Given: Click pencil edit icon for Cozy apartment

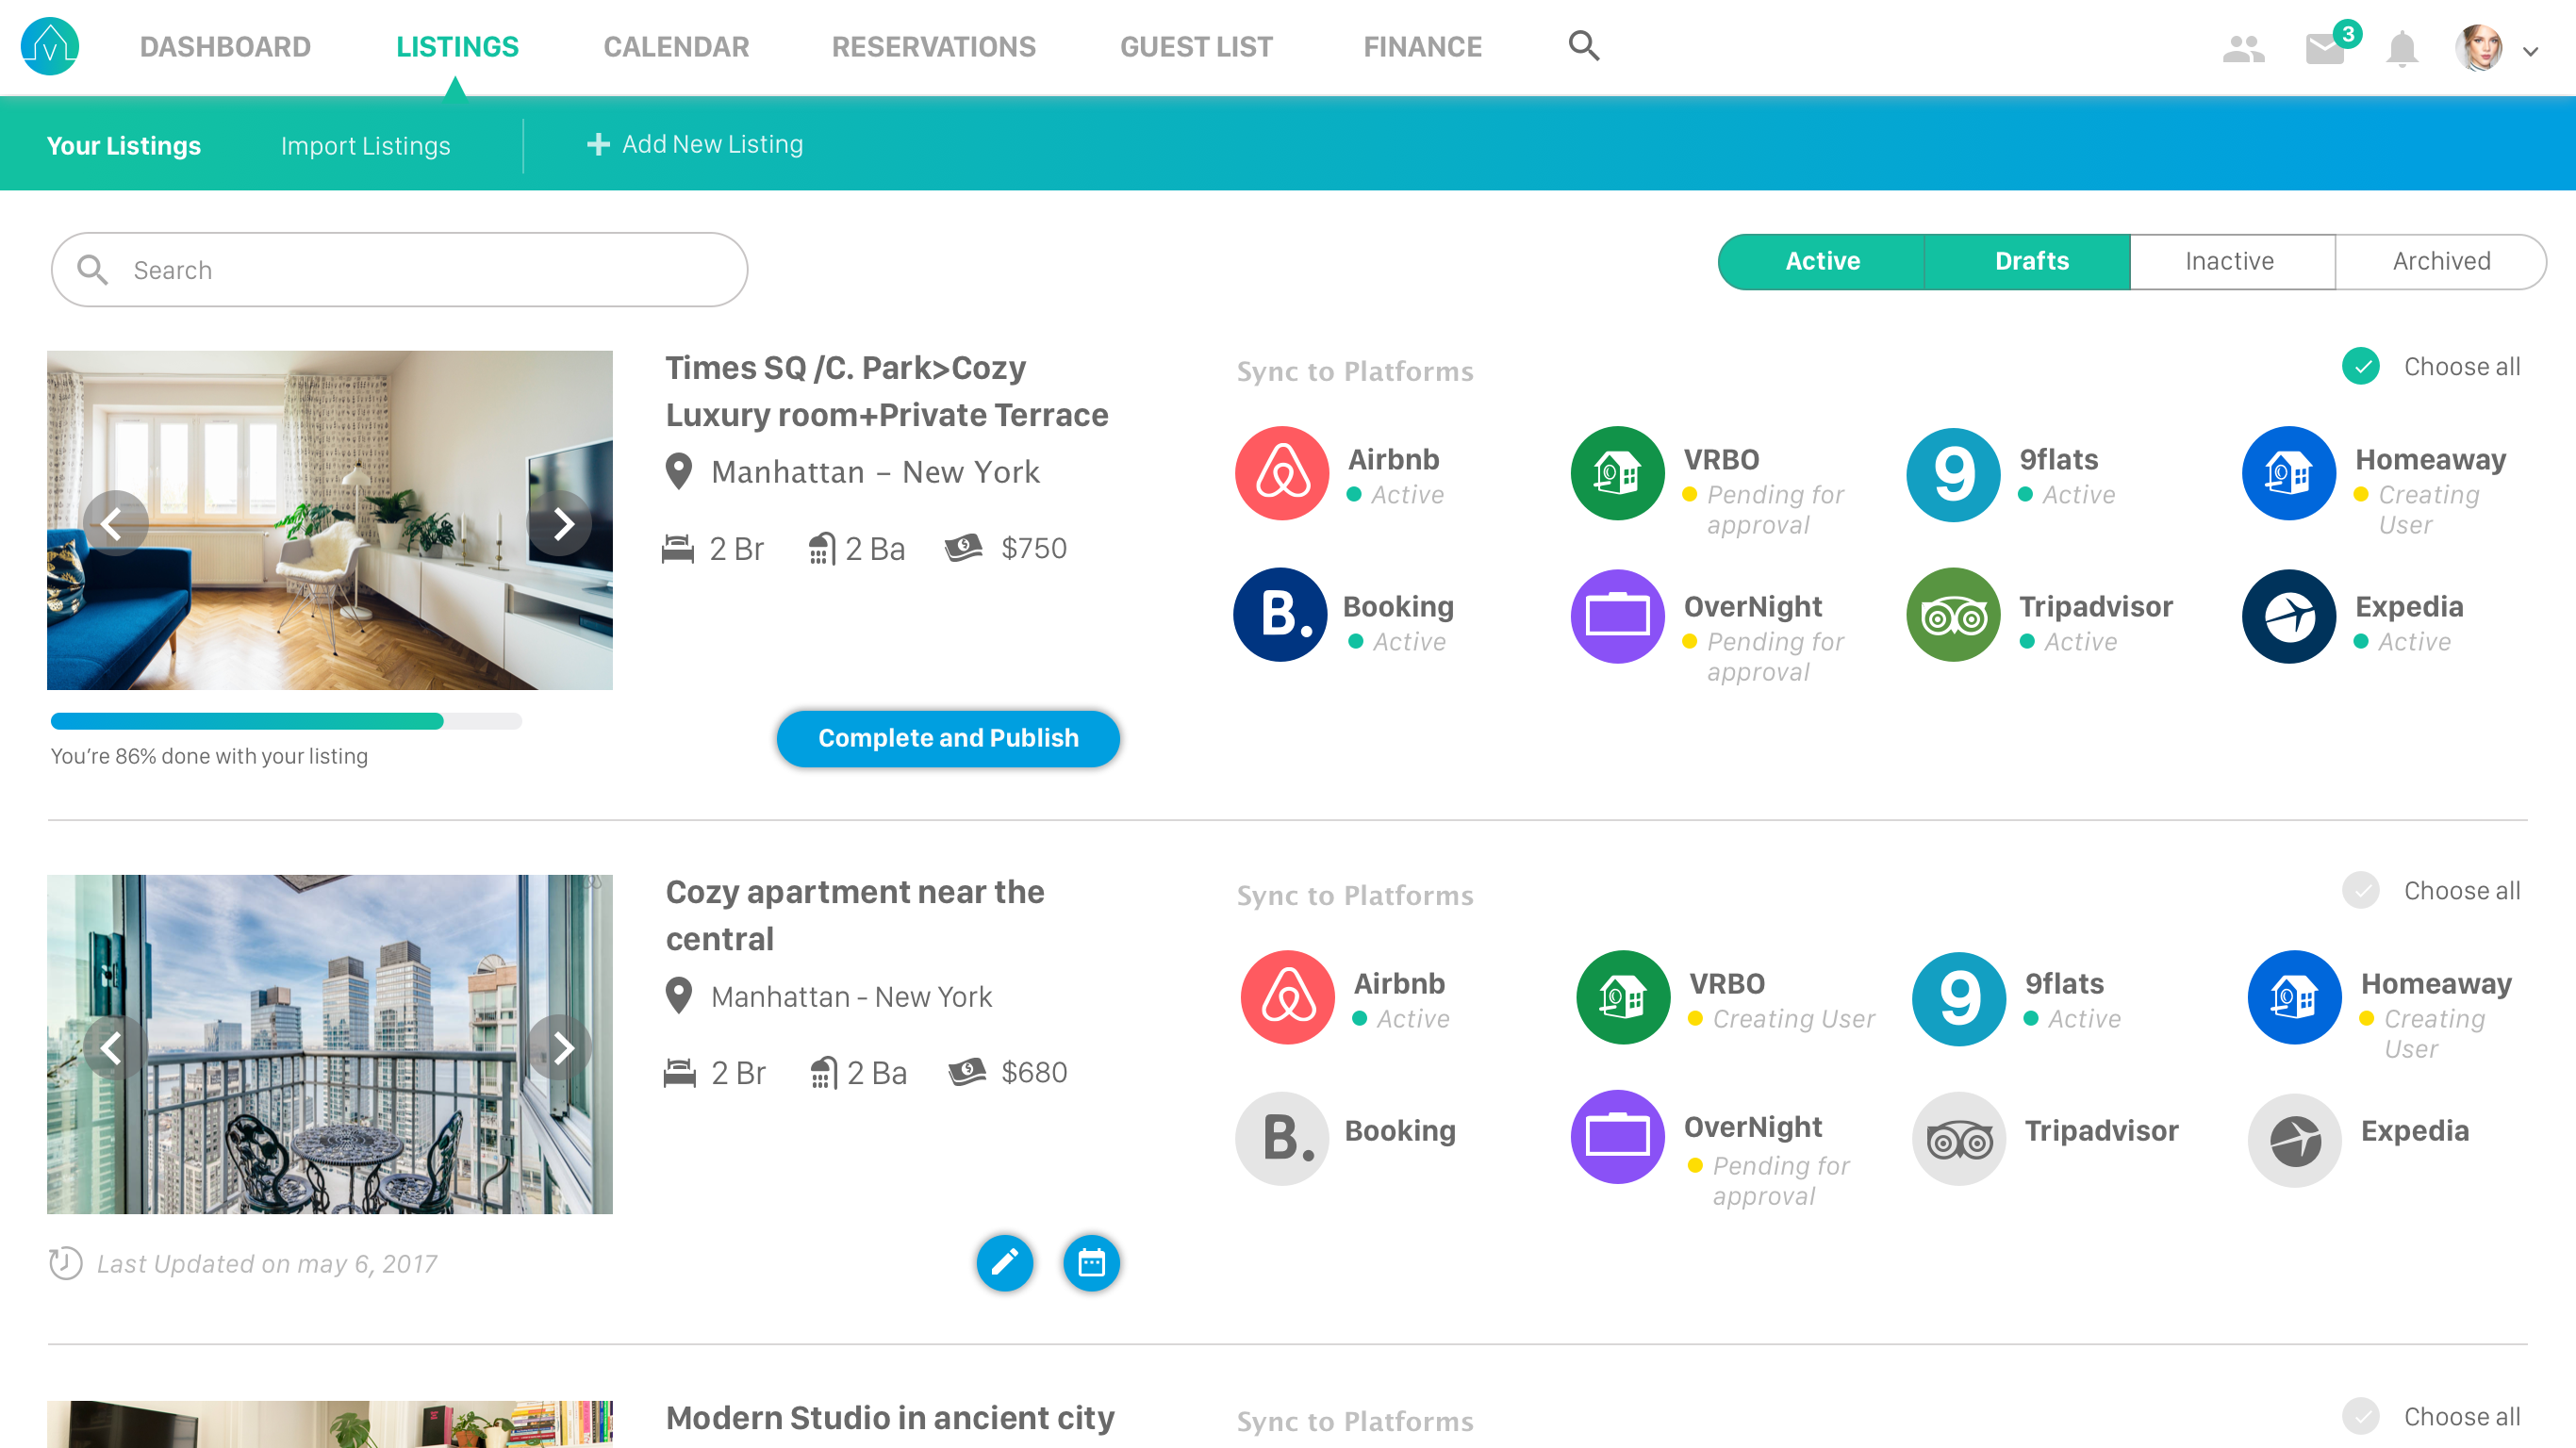Looking at the screenshot, I should coord(1004,1263).
